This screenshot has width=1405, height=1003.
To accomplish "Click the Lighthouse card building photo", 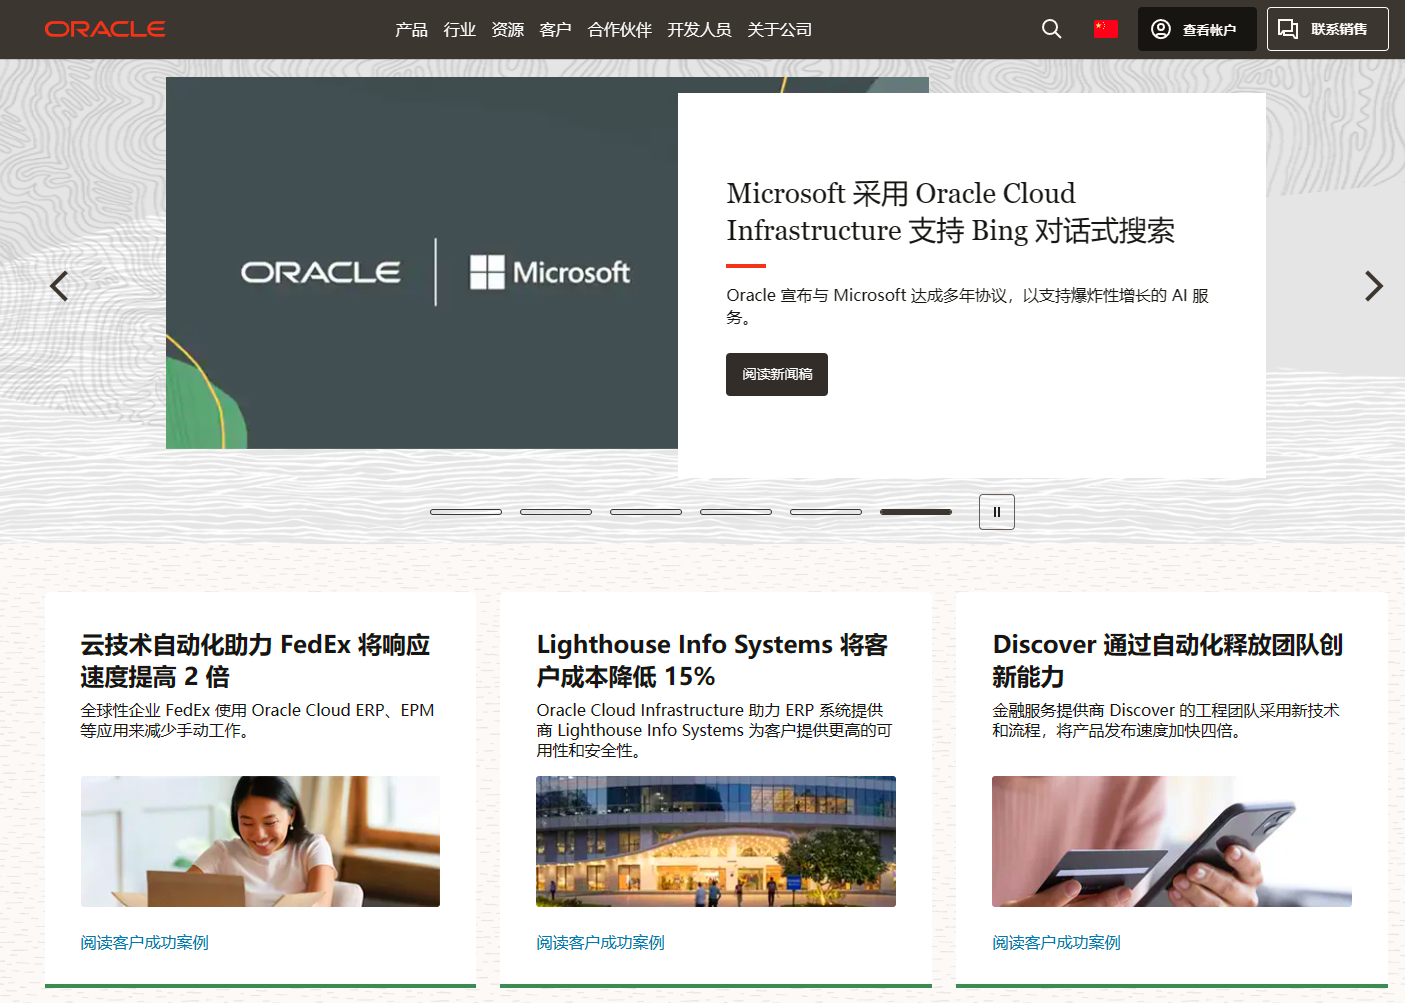I will pyautogui.click(x=716, y=841).
